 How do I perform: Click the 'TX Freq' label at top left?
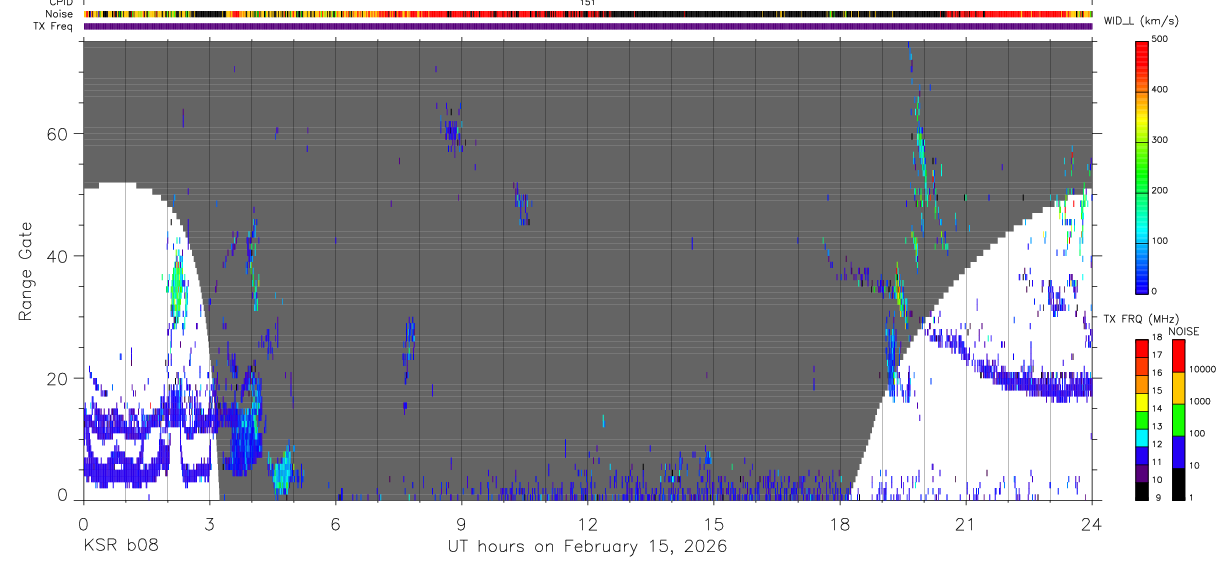(54, 26)
